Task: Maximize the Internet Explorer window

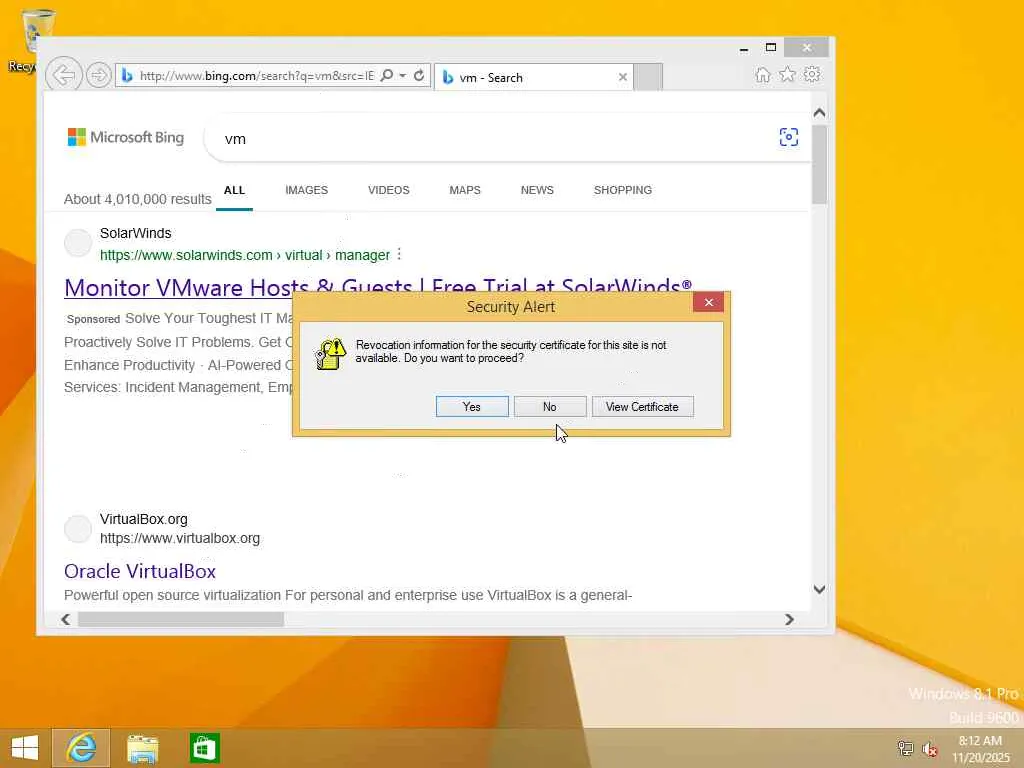Action: coord(771,48)
